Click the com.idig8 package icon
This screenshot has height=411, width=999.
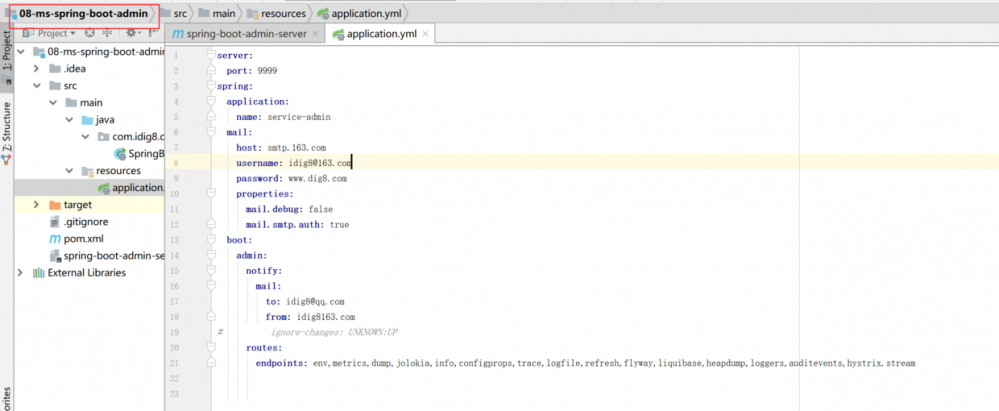(x=103, y=137)
